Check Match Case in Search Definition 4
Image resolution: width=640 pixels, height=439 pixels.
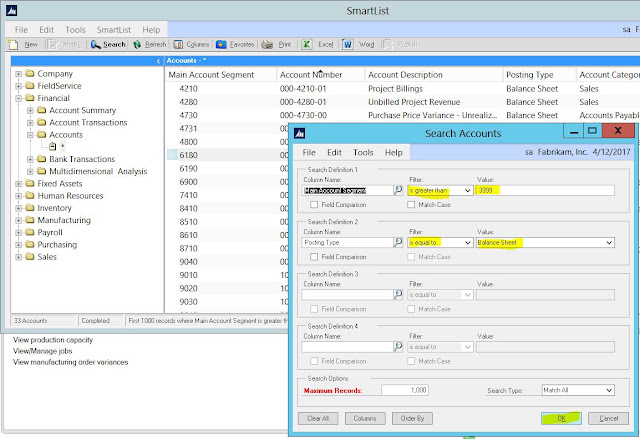[x=411, y=361]
